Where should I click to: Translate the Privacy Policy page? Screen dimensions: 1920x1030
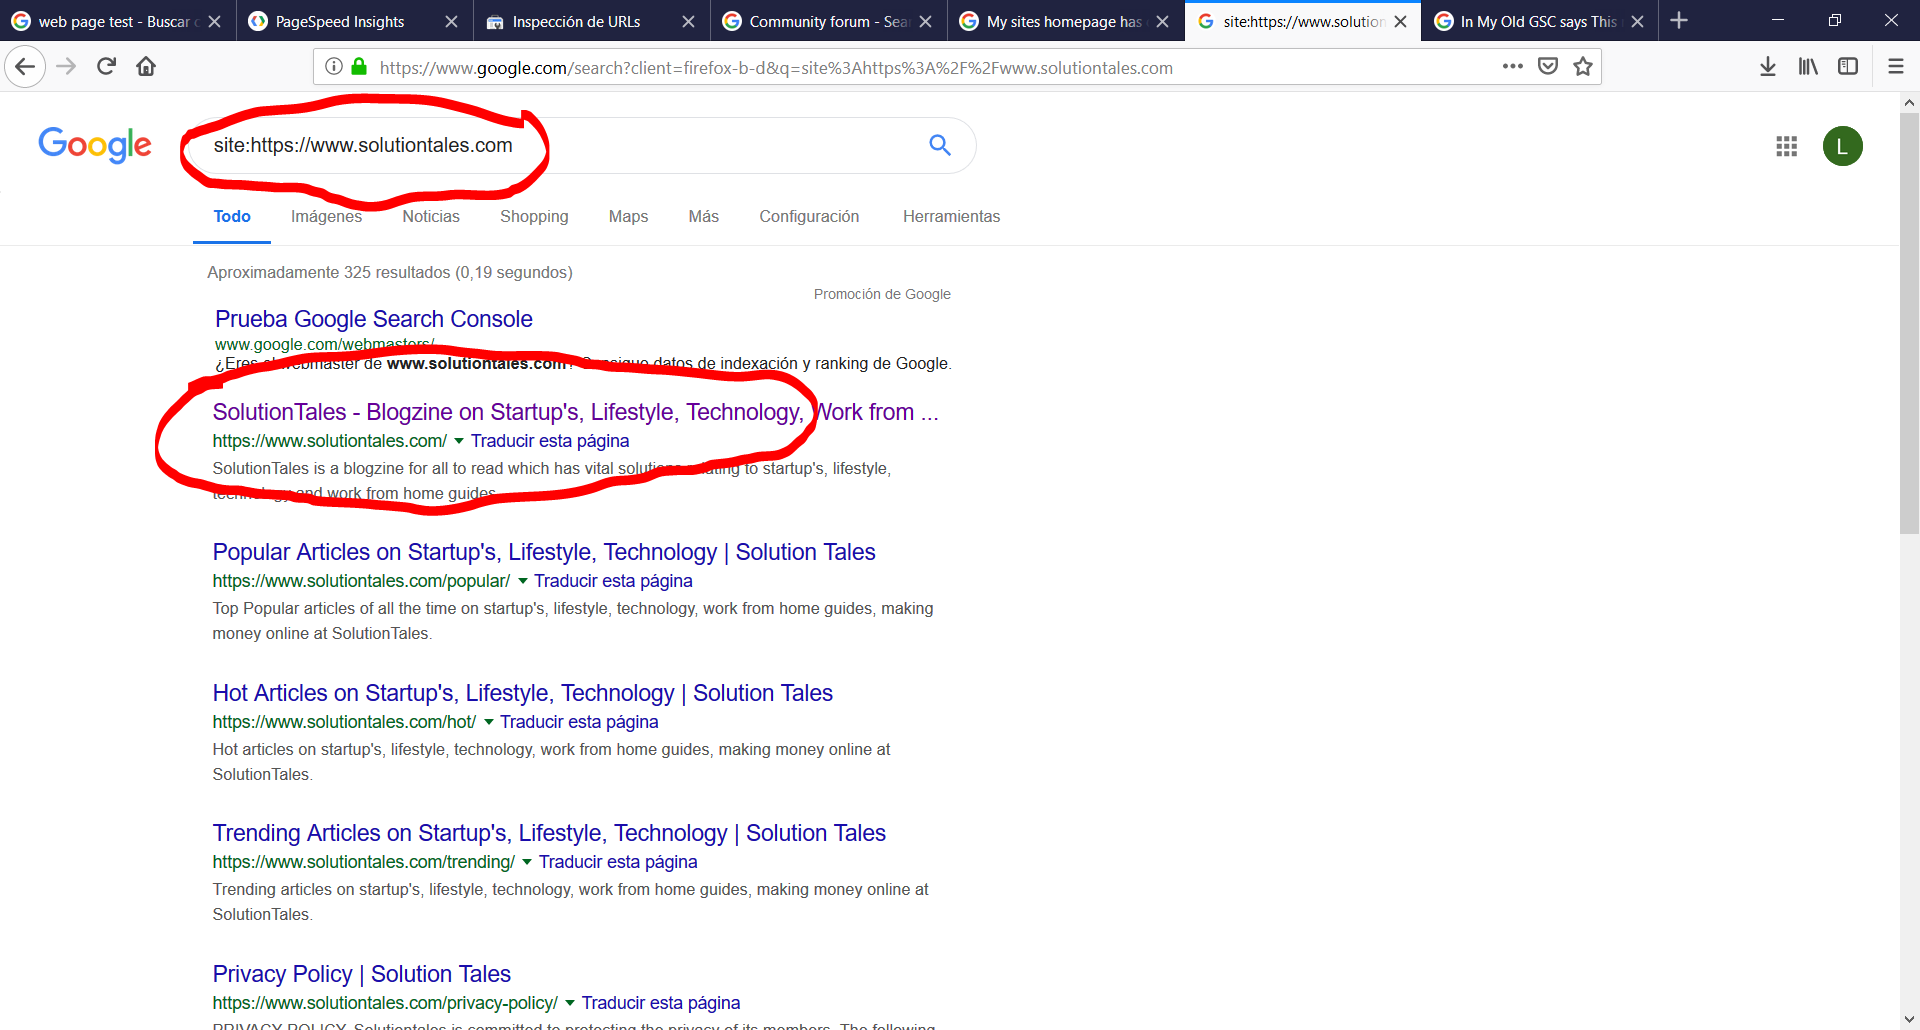point(661,1003)
